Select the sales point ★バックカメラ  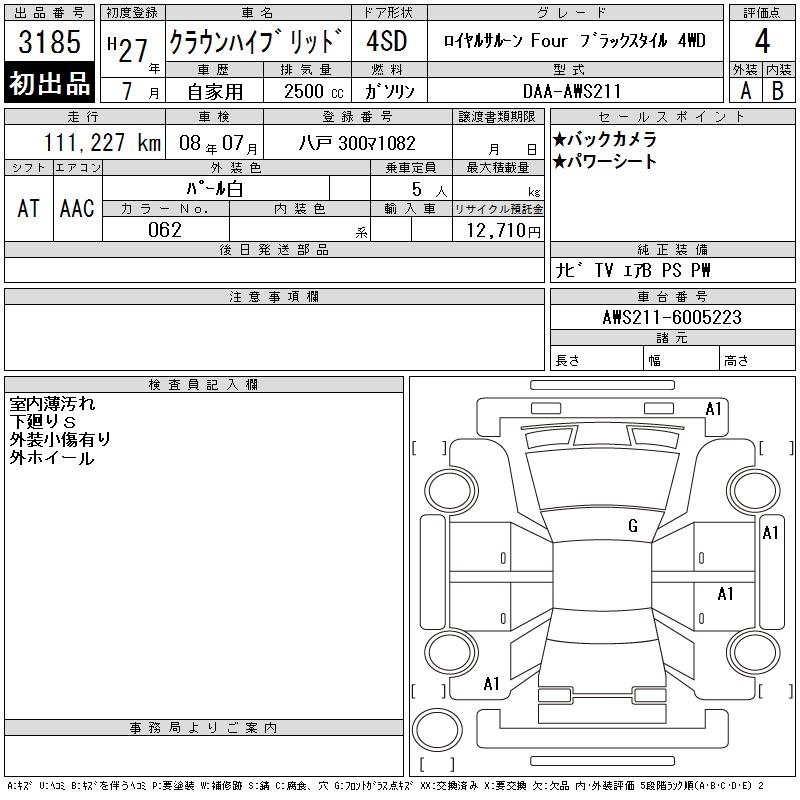(x=605, y=139)
